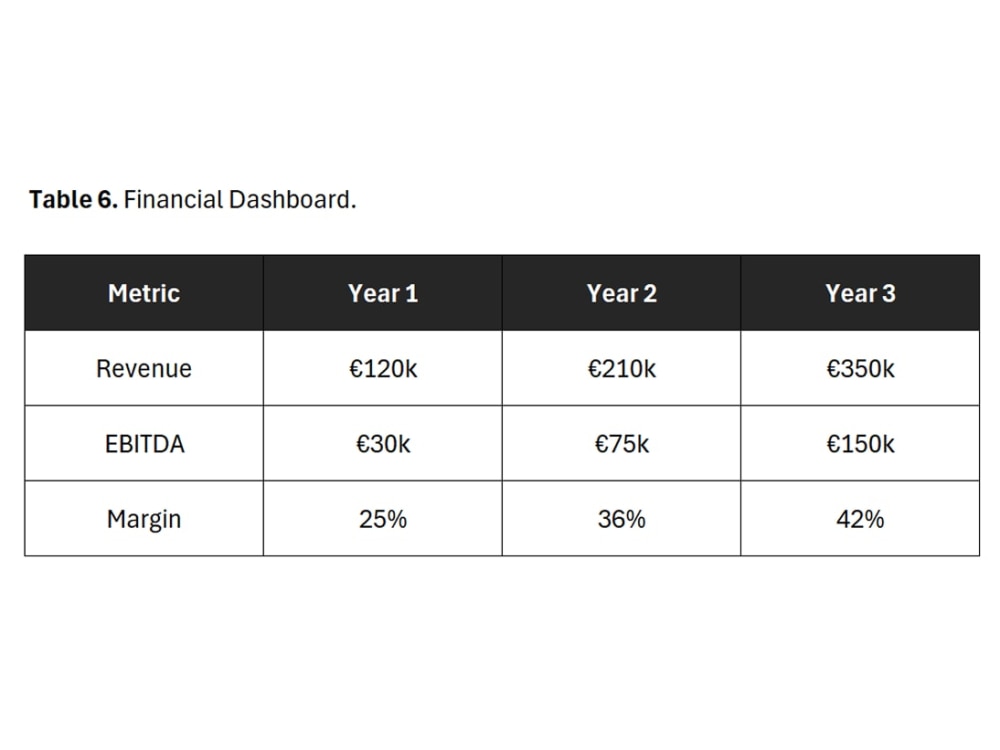The image size is (1000, 750).
Task: Select the Metric header cell
Action: click(144, 293)
